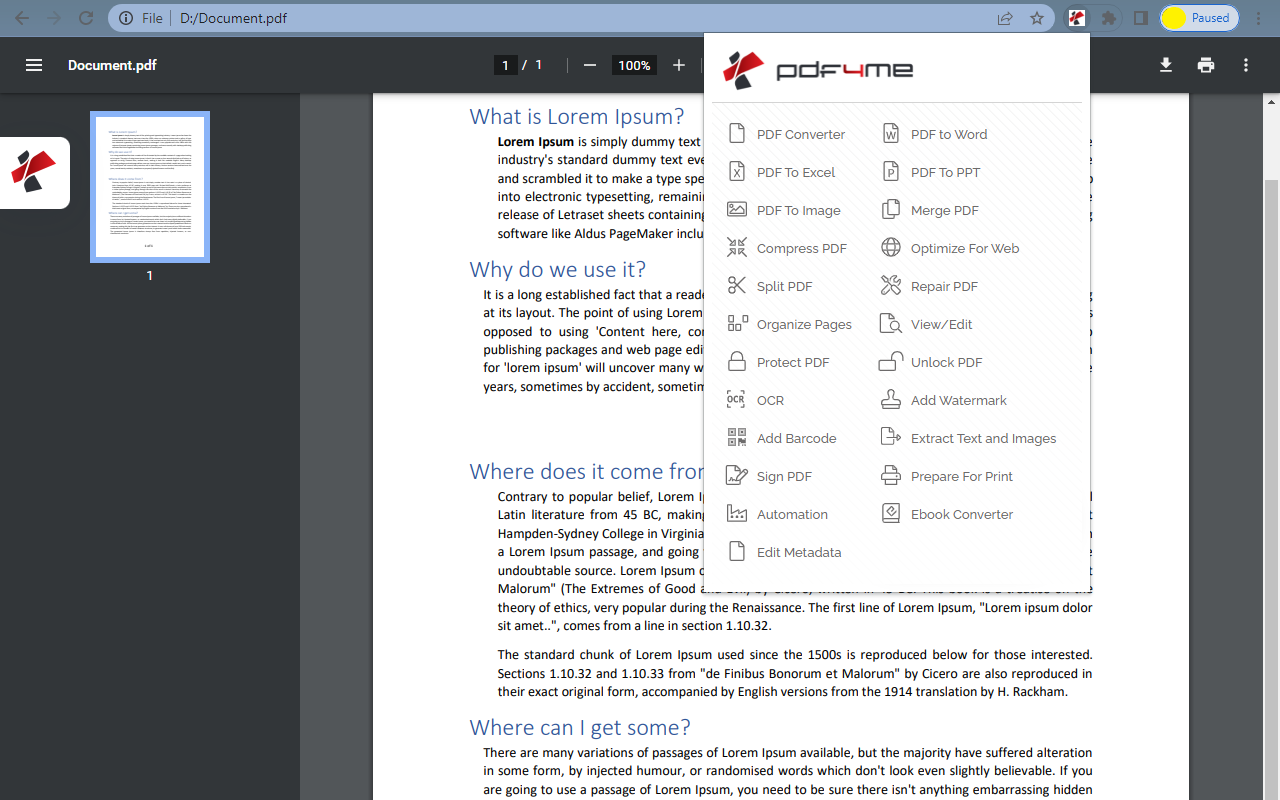The height and width of the screenshot is (800, 1280).
Task: Open the Extensions puzzle menu
Action: (x=1108, y=18)
